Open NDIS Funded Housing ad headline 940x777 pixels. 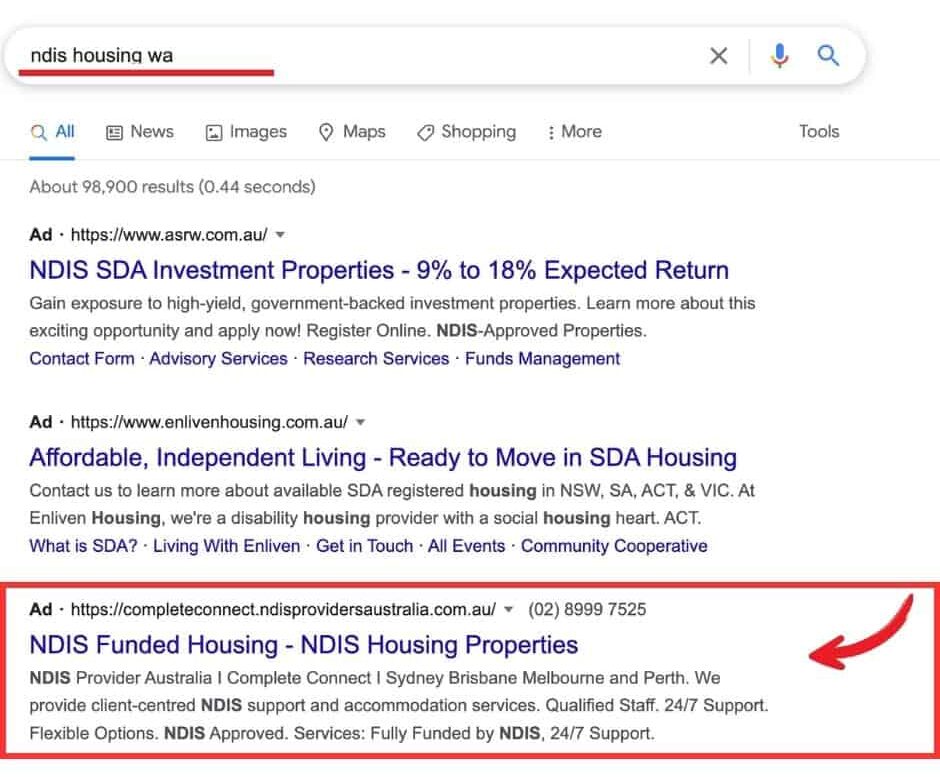click(304, 645)
